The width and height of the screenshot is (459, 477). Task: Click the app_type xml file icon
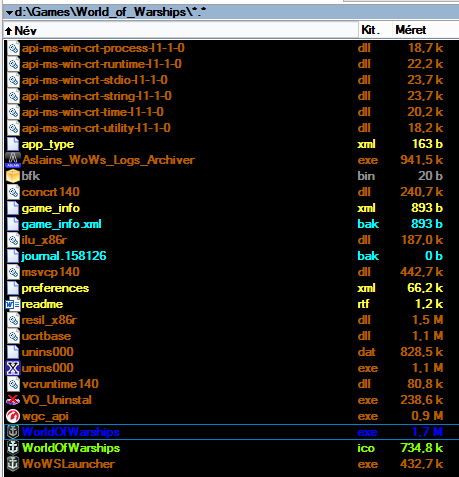(13, 144)
